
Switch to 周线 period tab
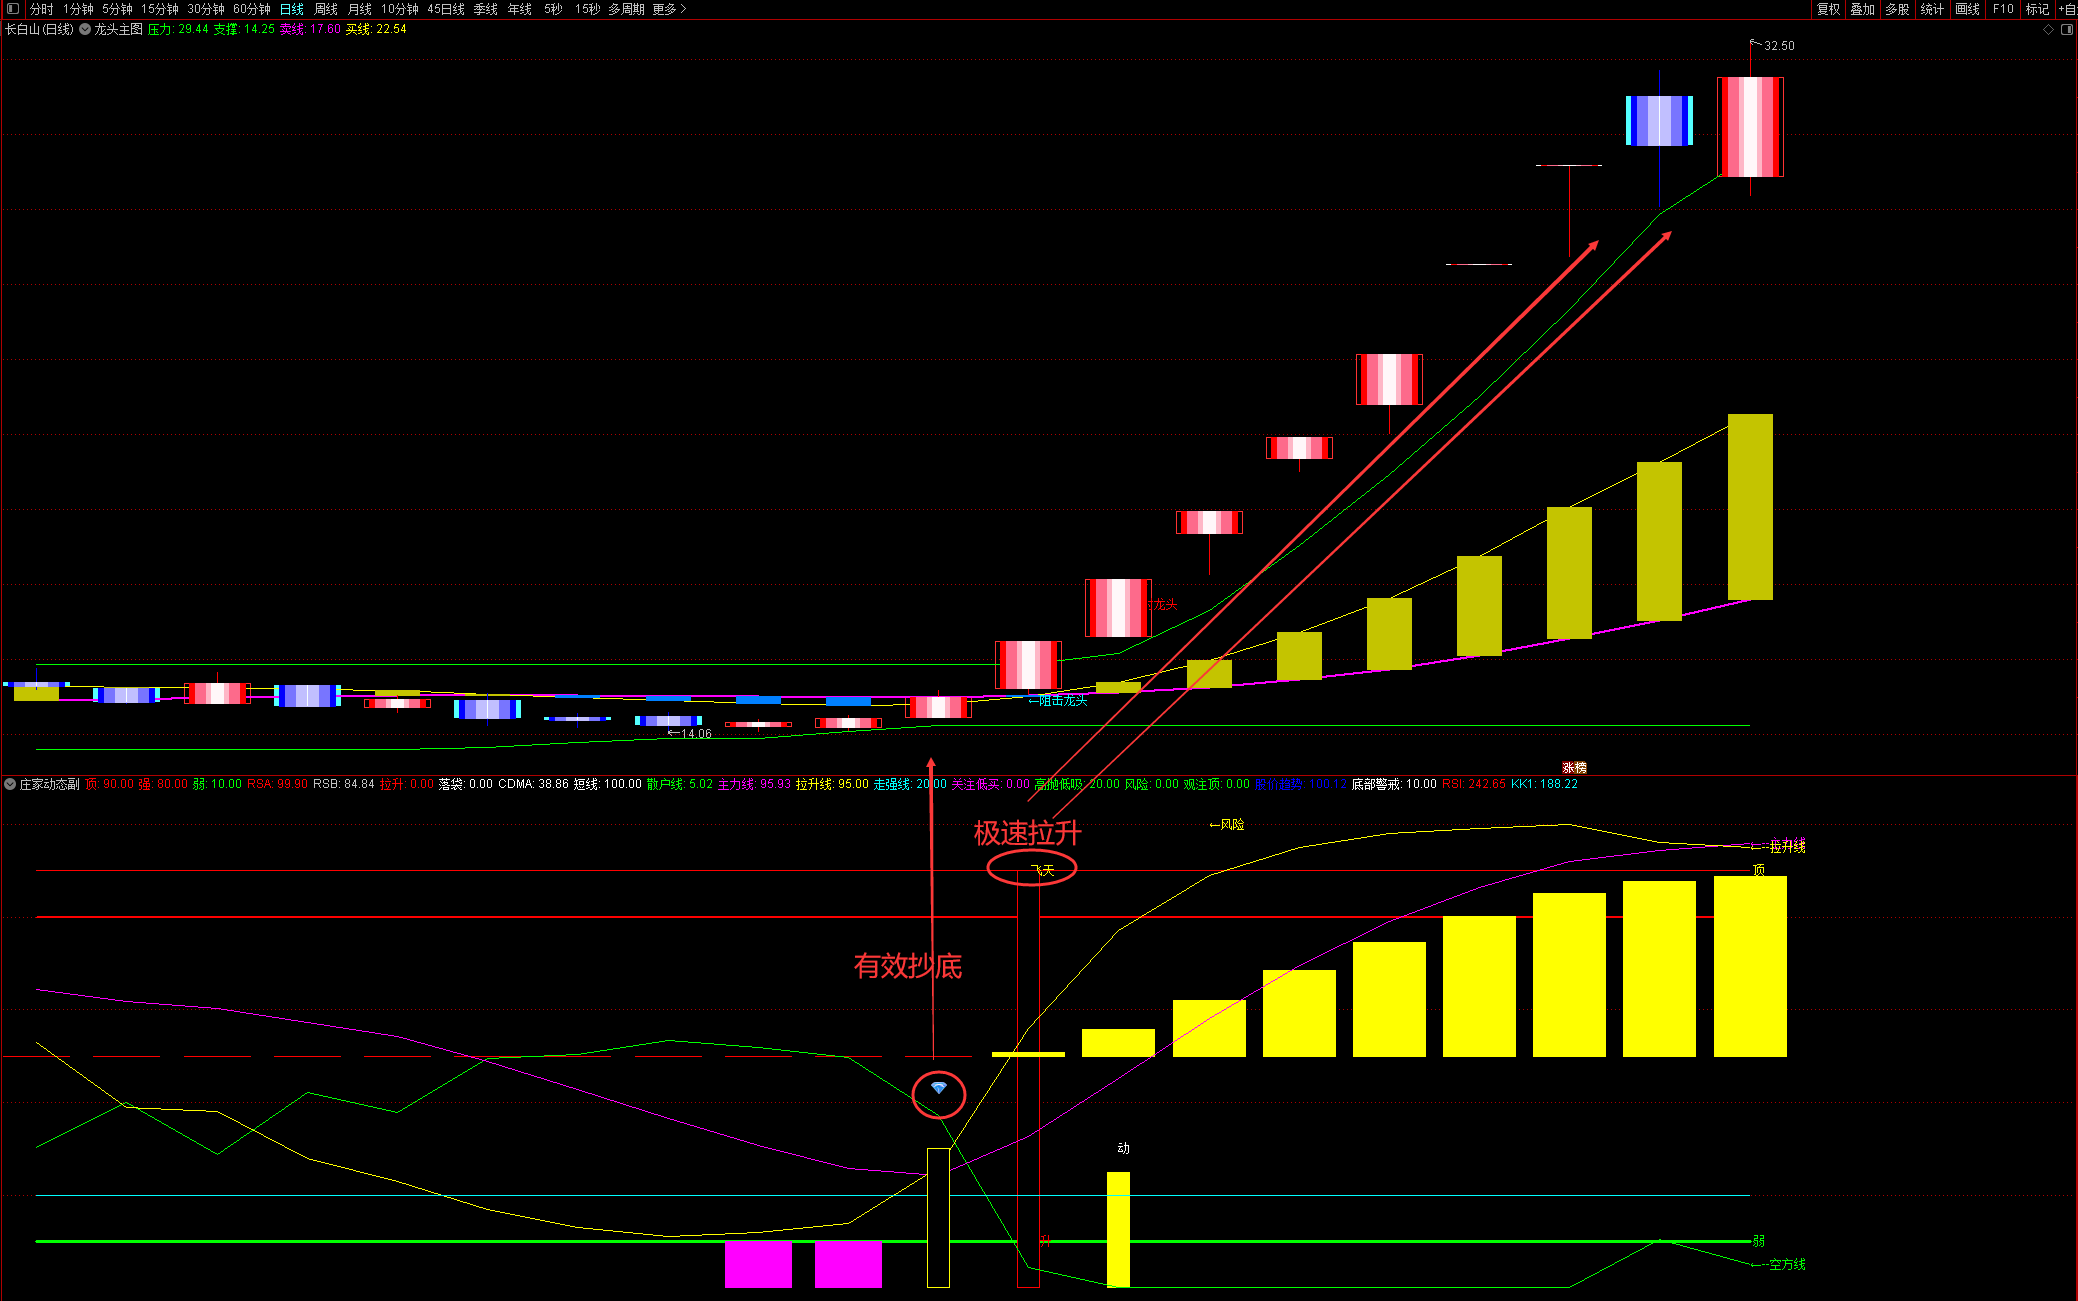click(x=326, y=9)
